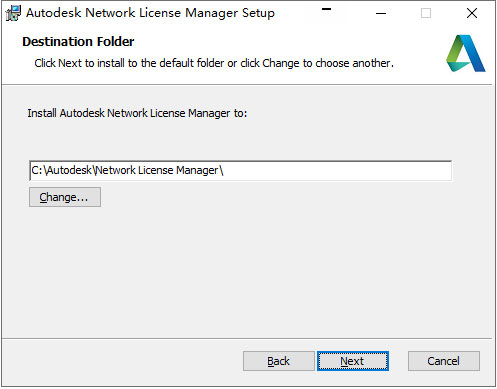Focus the destination folder path field
This screenshot has width=497, height=389.
point(241,171)
